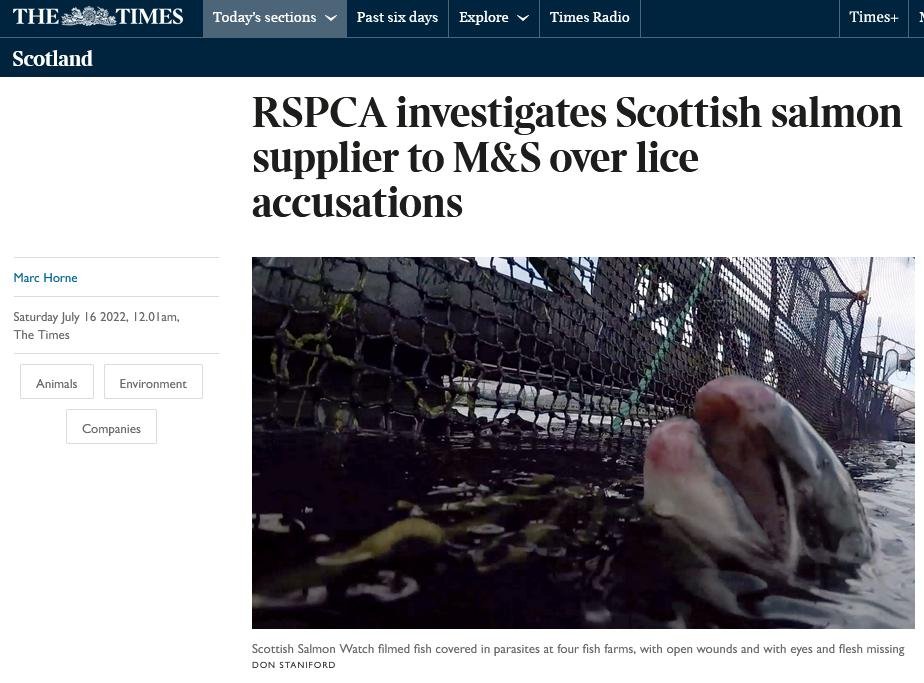
Task: Open Times Radio from the nav bar
Action: pyautogui.click(x=589, y=18)
